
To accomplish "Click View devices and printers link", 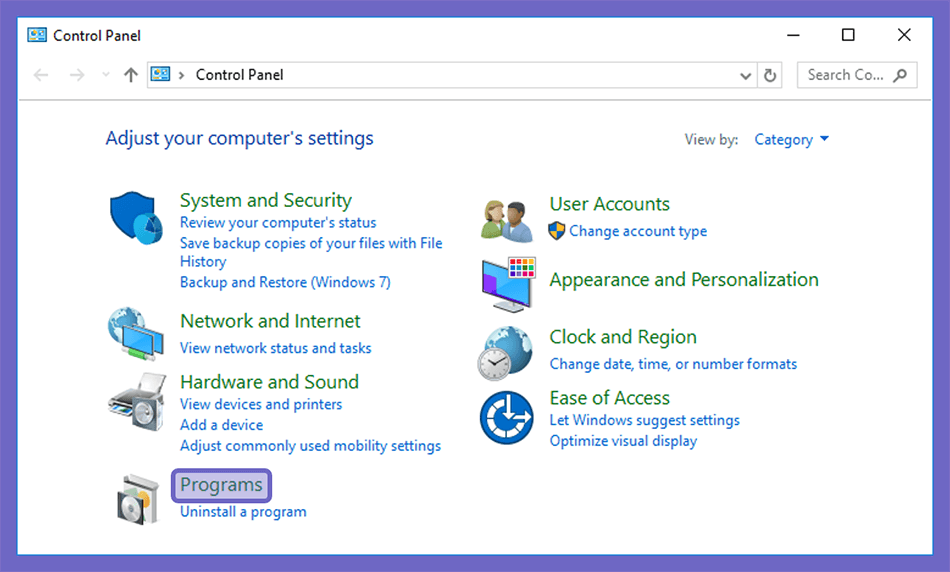I will click(261, 404).
